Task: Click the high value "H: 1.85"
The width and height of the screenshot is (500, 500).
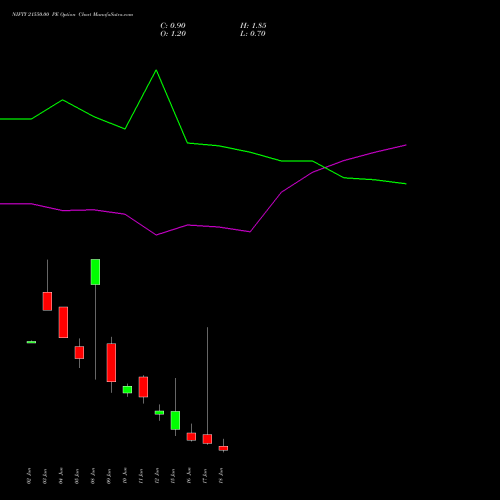Action: (253, 26)
